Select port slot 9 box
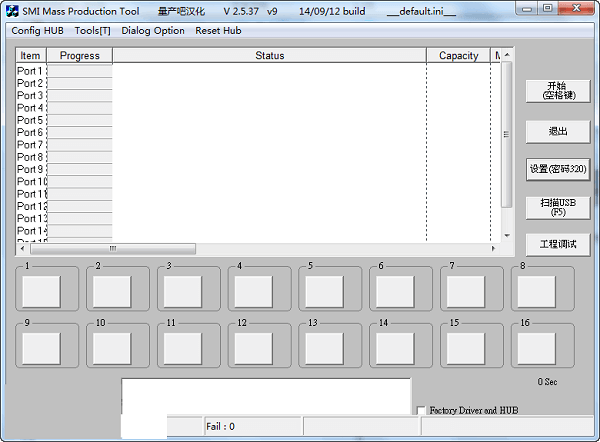 42,347
